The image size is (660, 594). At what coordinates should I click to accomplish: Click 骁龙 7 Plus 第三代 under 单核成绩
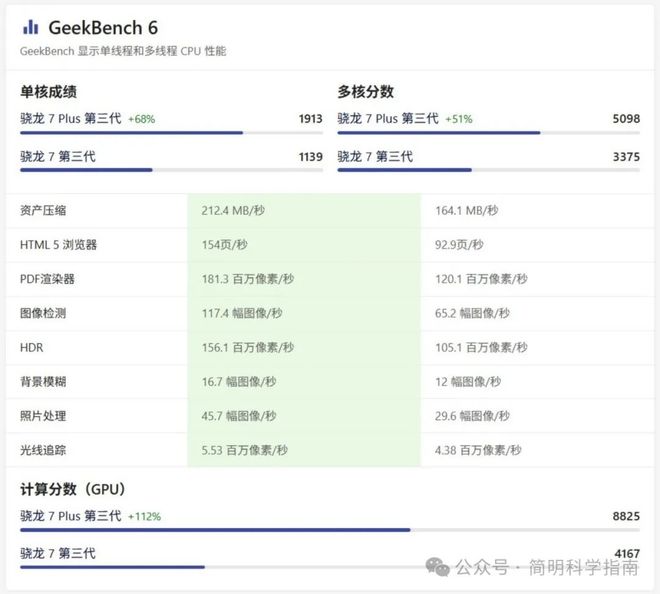point(71,118)
